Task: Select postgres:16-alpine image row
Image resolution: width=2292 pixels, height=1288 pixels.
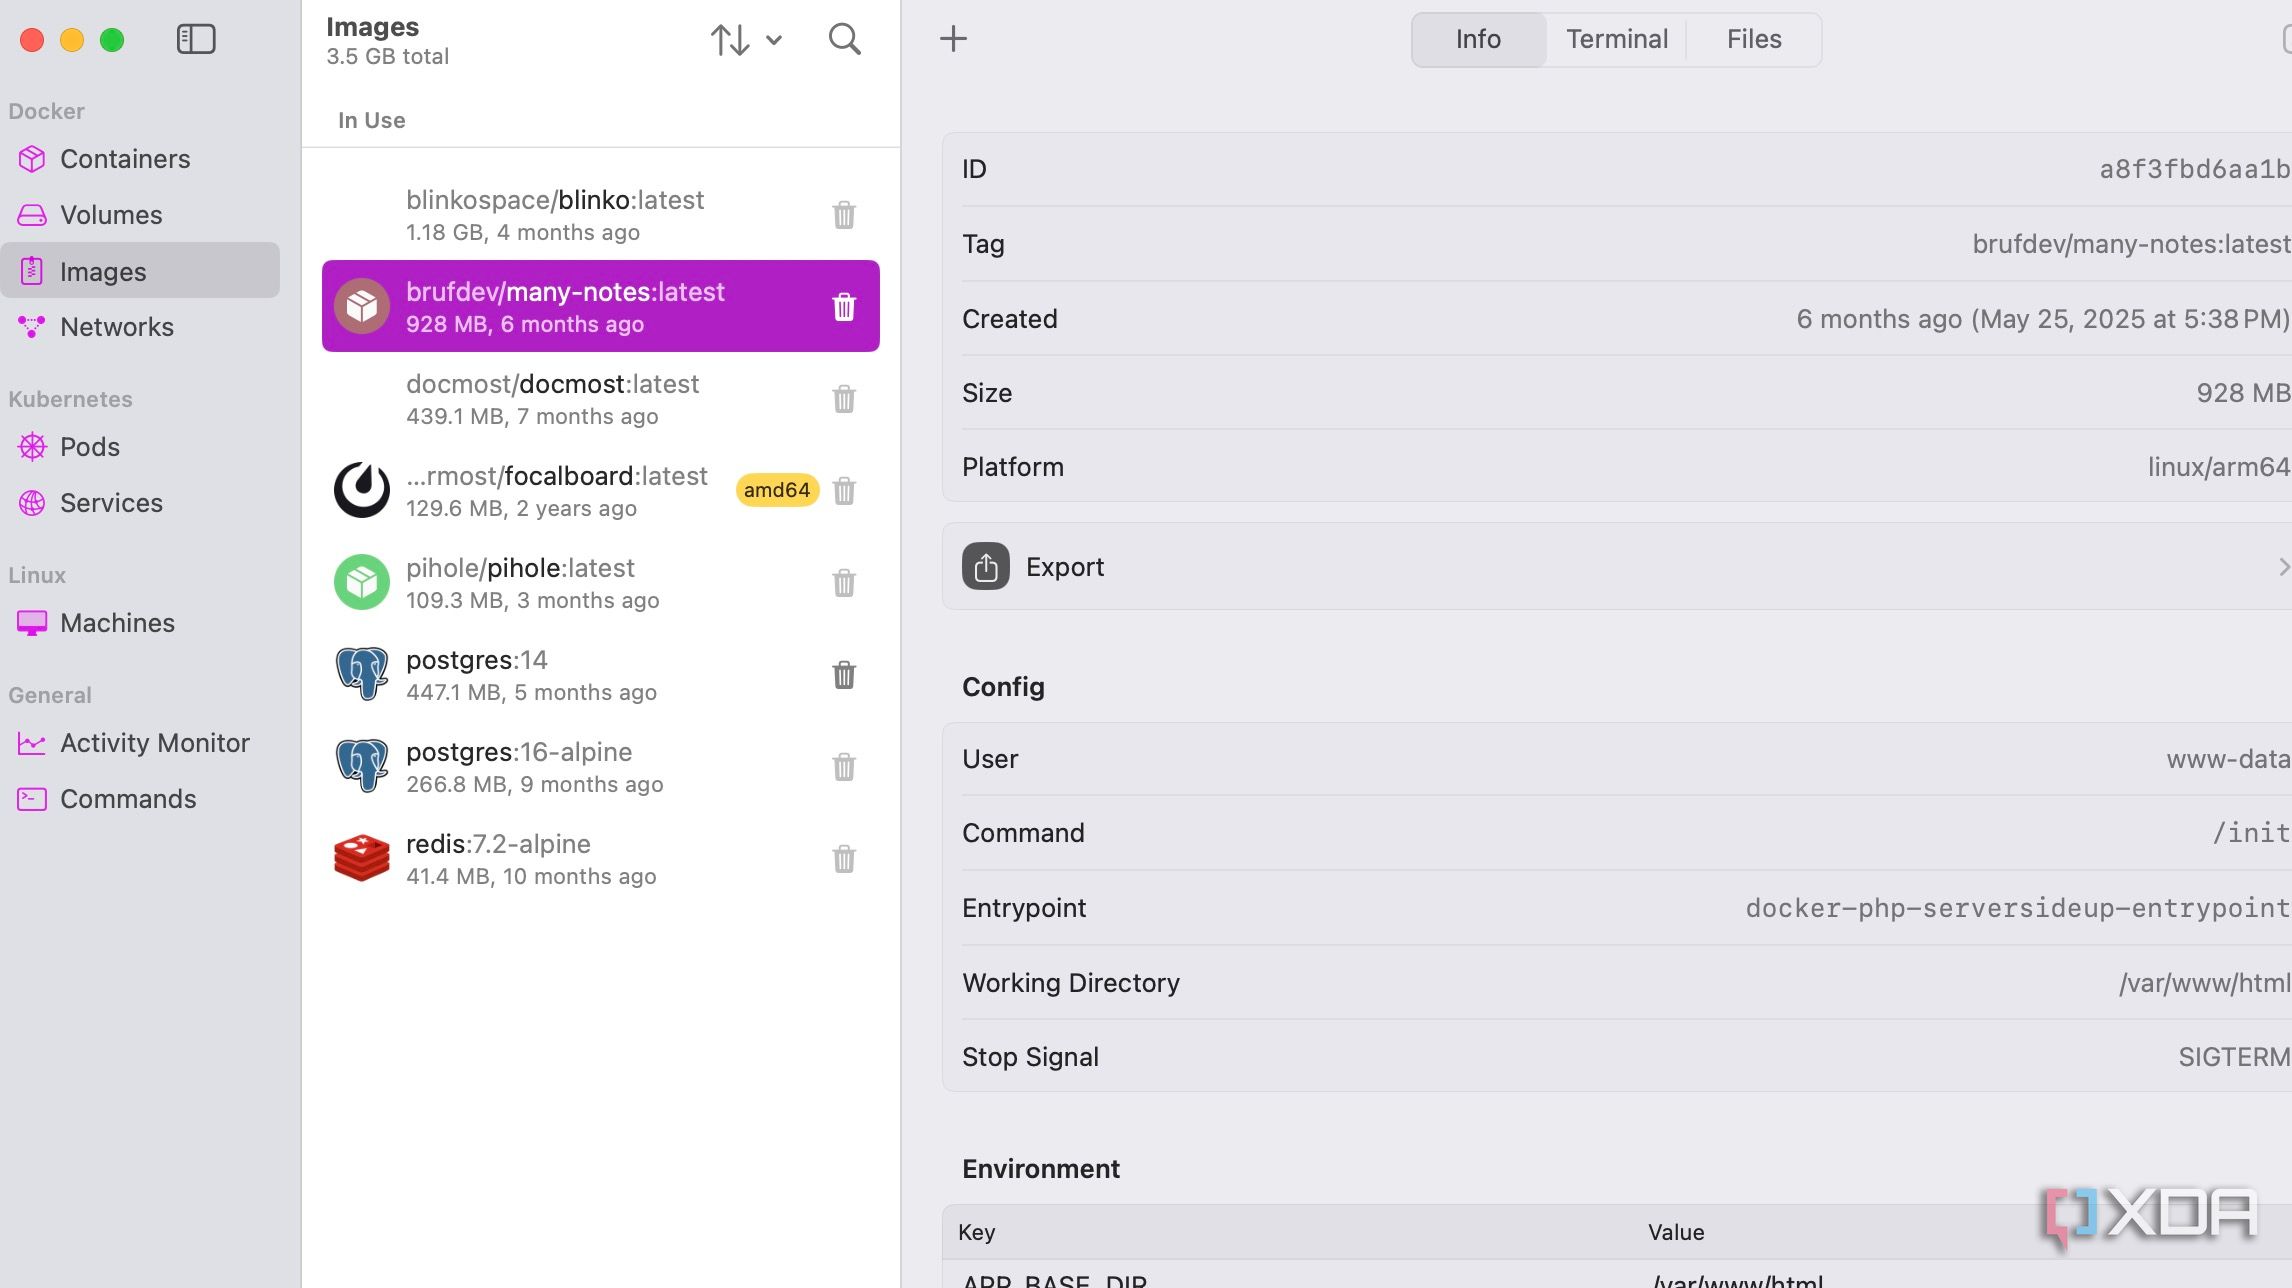Action: pyautogui.click(x=601, y=767)
